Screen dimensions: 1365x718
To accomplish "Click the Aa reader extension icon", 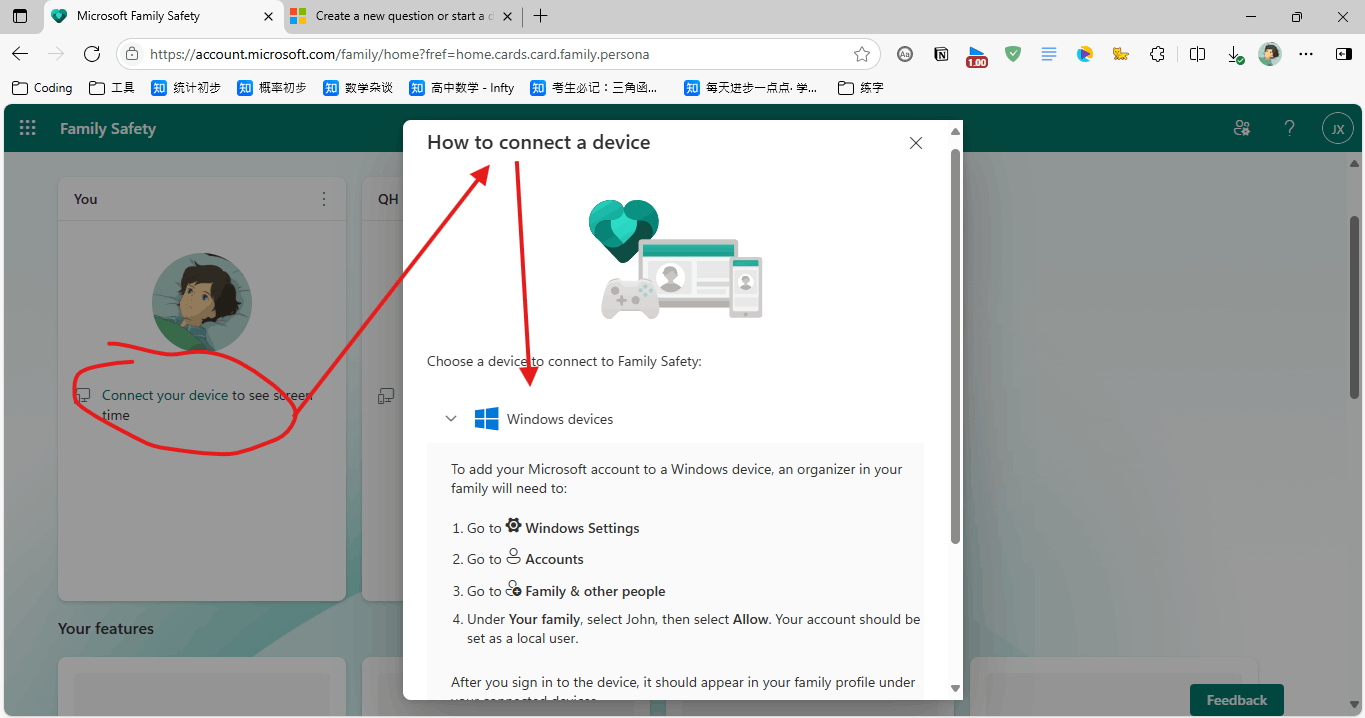I will pos(905,54).
